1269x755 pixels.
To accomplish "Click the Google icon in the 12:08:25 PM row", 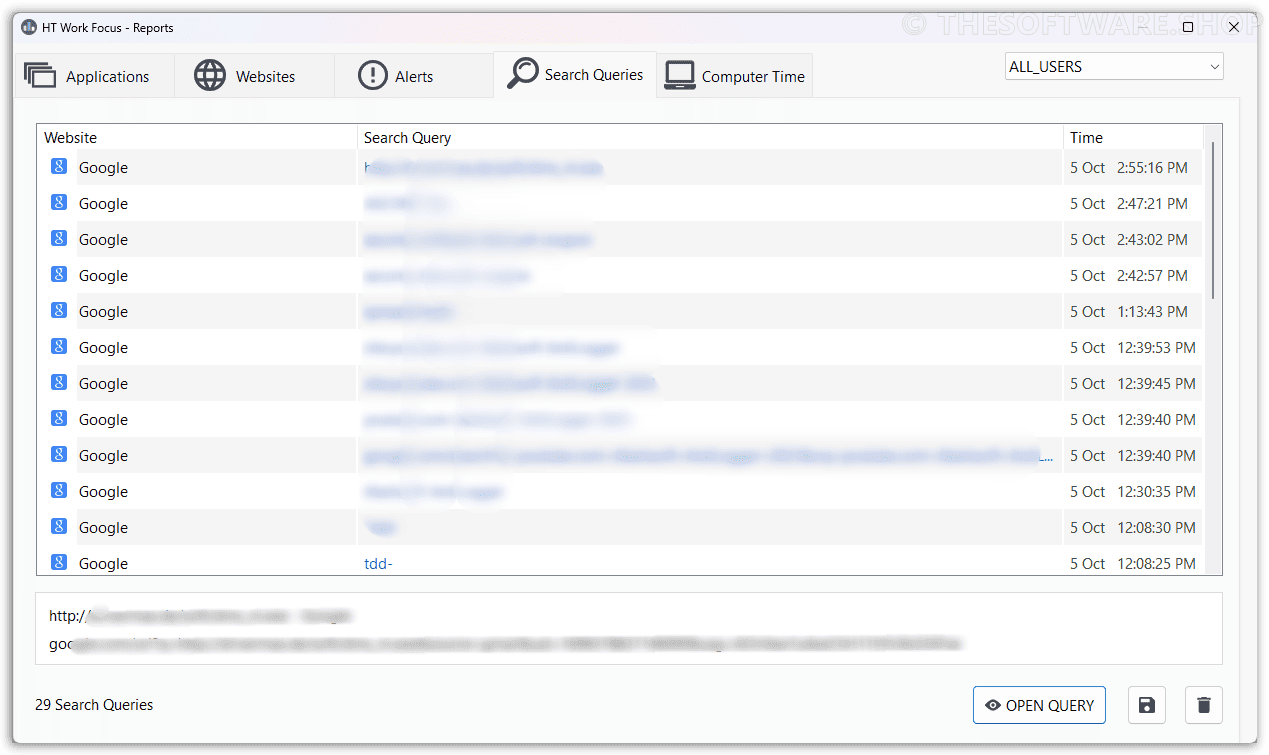I will [x=59, y=563].
